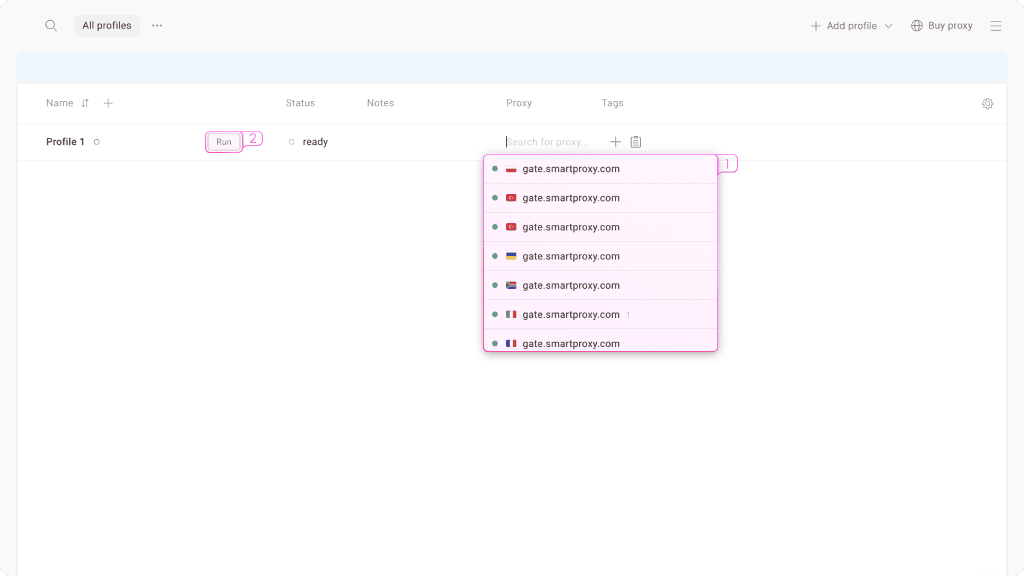This screenshot has height=576, width=1024.
Task: Click the search magnifier icon
Action: 51,26
